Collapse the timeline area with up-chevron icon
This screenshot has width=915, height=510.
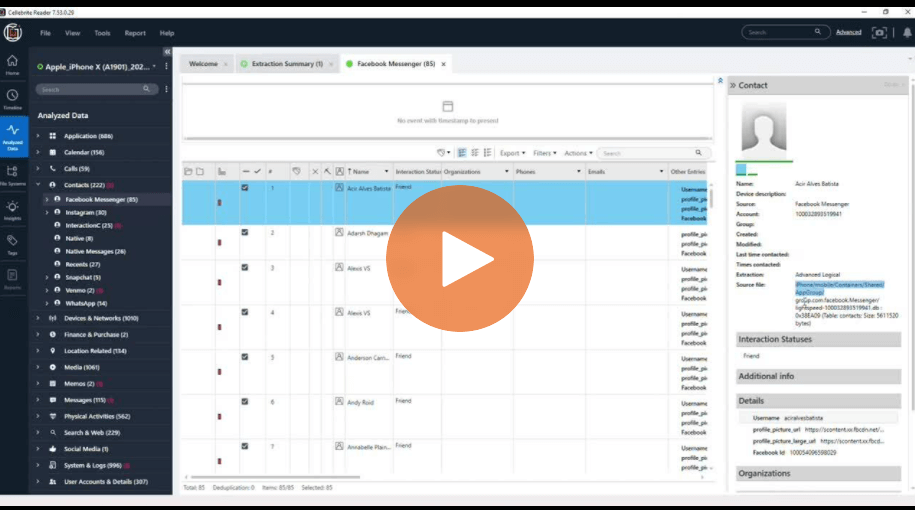[x=720, y=81]
